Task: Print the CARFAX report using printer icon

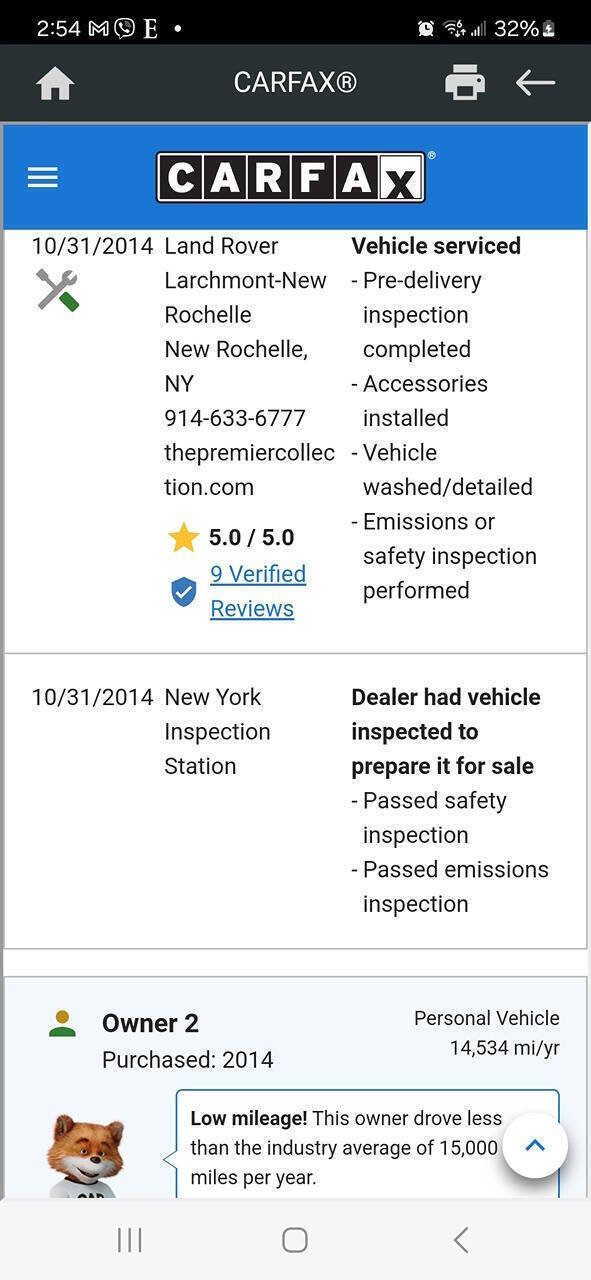Action: [465, 83]
